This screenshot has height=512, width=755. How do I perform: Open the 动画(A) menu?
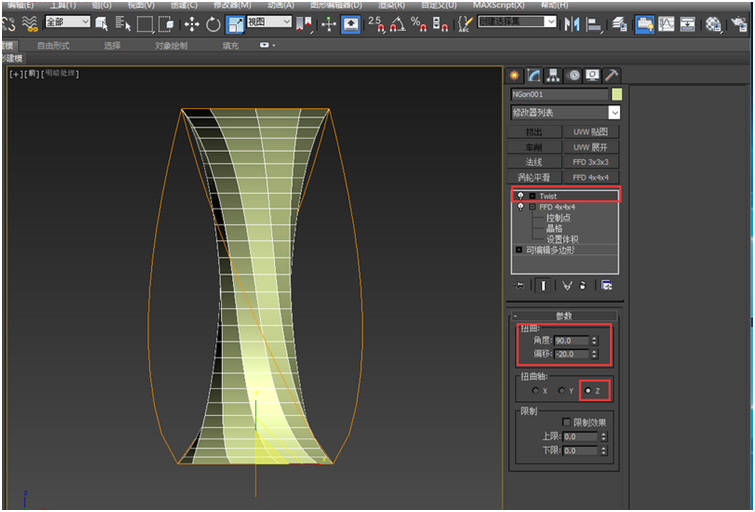pos(281,5)
